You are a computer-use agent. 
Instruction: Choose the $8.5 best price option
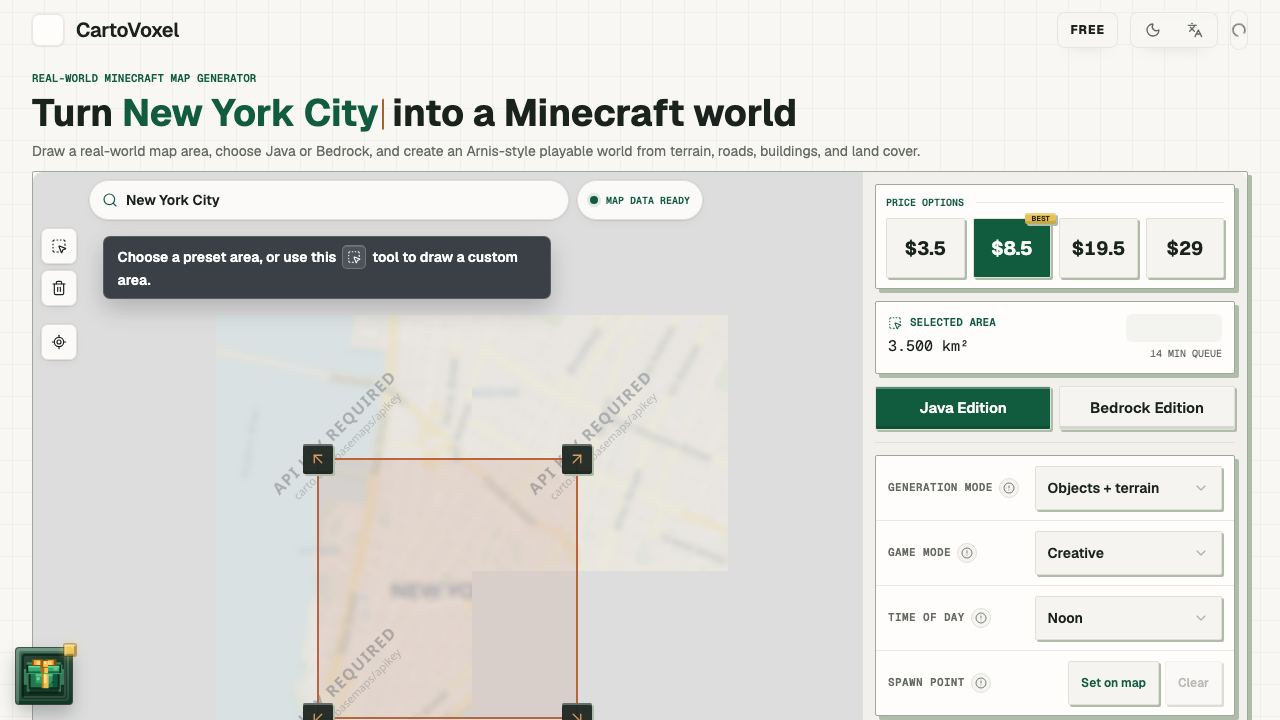coord(1012,248)
